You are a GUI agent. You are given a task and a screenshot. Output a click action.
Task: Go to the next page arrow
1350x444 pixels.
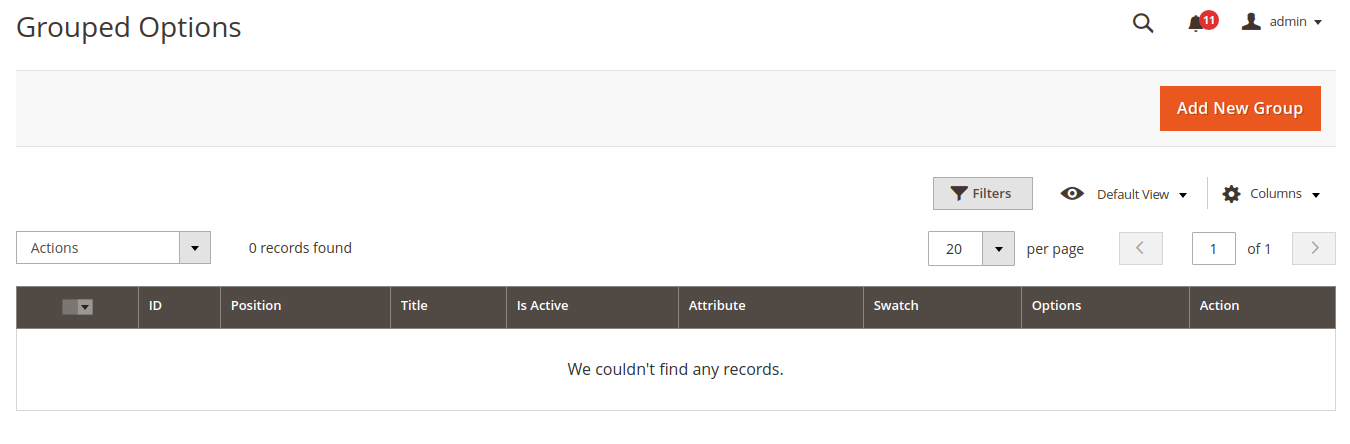pos(1314,248)
